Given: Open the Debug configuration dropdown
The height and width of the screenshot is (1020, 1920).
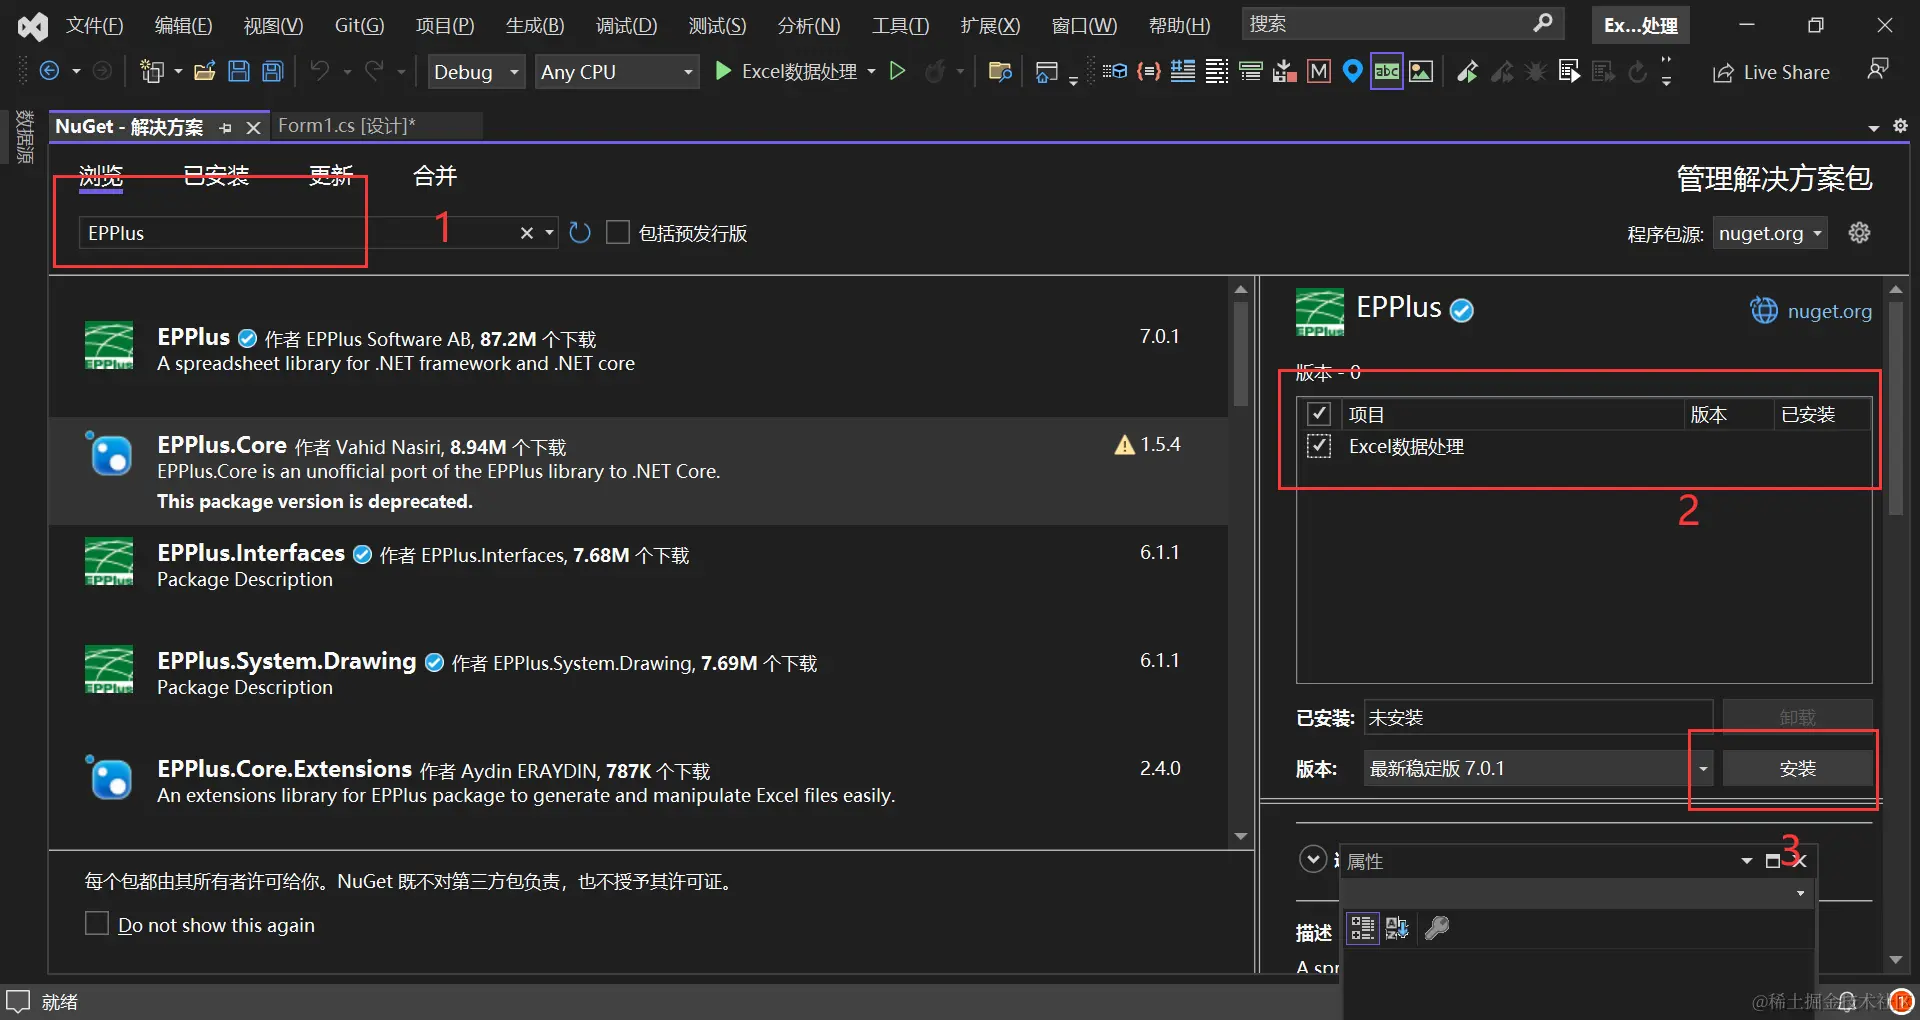Looking at the screenshot, I should [477, 72].
